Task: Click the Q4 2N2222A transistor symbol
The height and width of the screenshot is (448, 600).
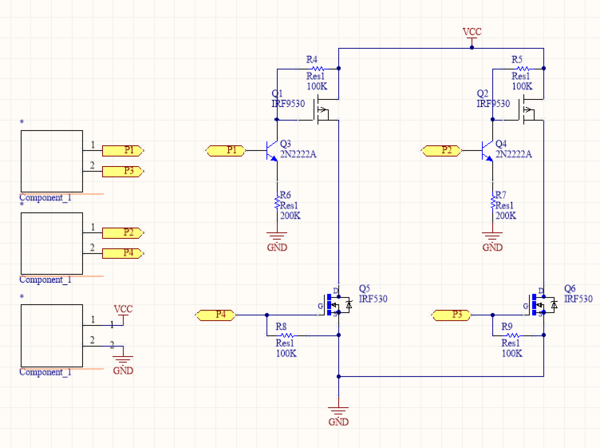Action: 488,151
